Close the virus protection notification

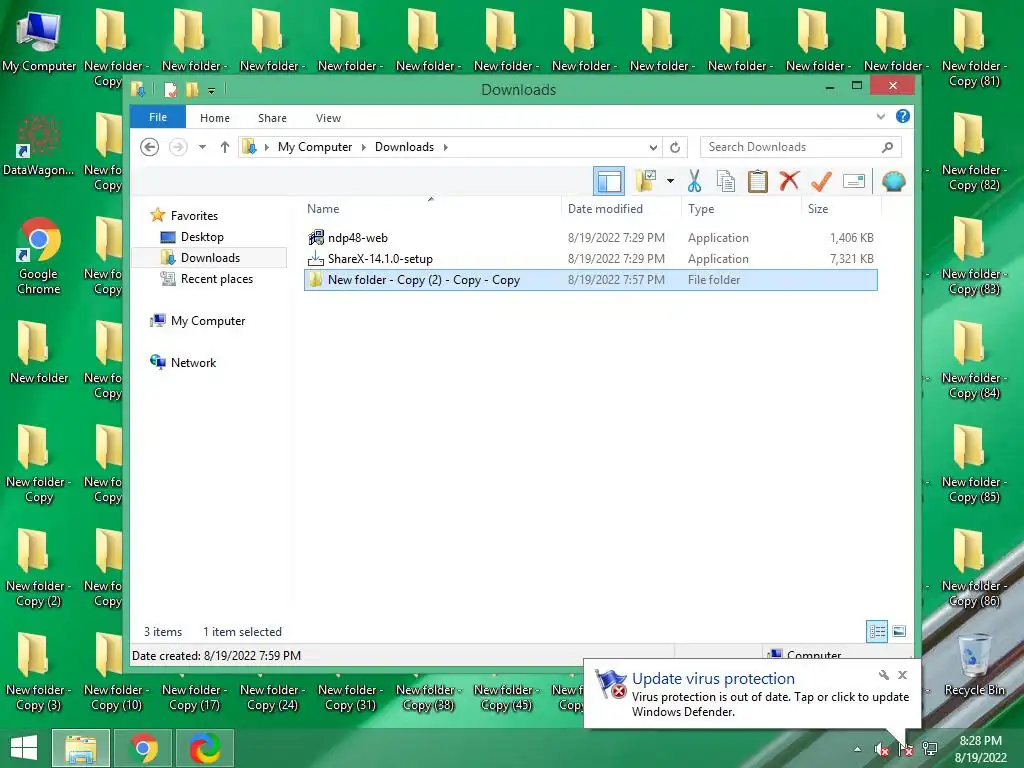(903, 675)
